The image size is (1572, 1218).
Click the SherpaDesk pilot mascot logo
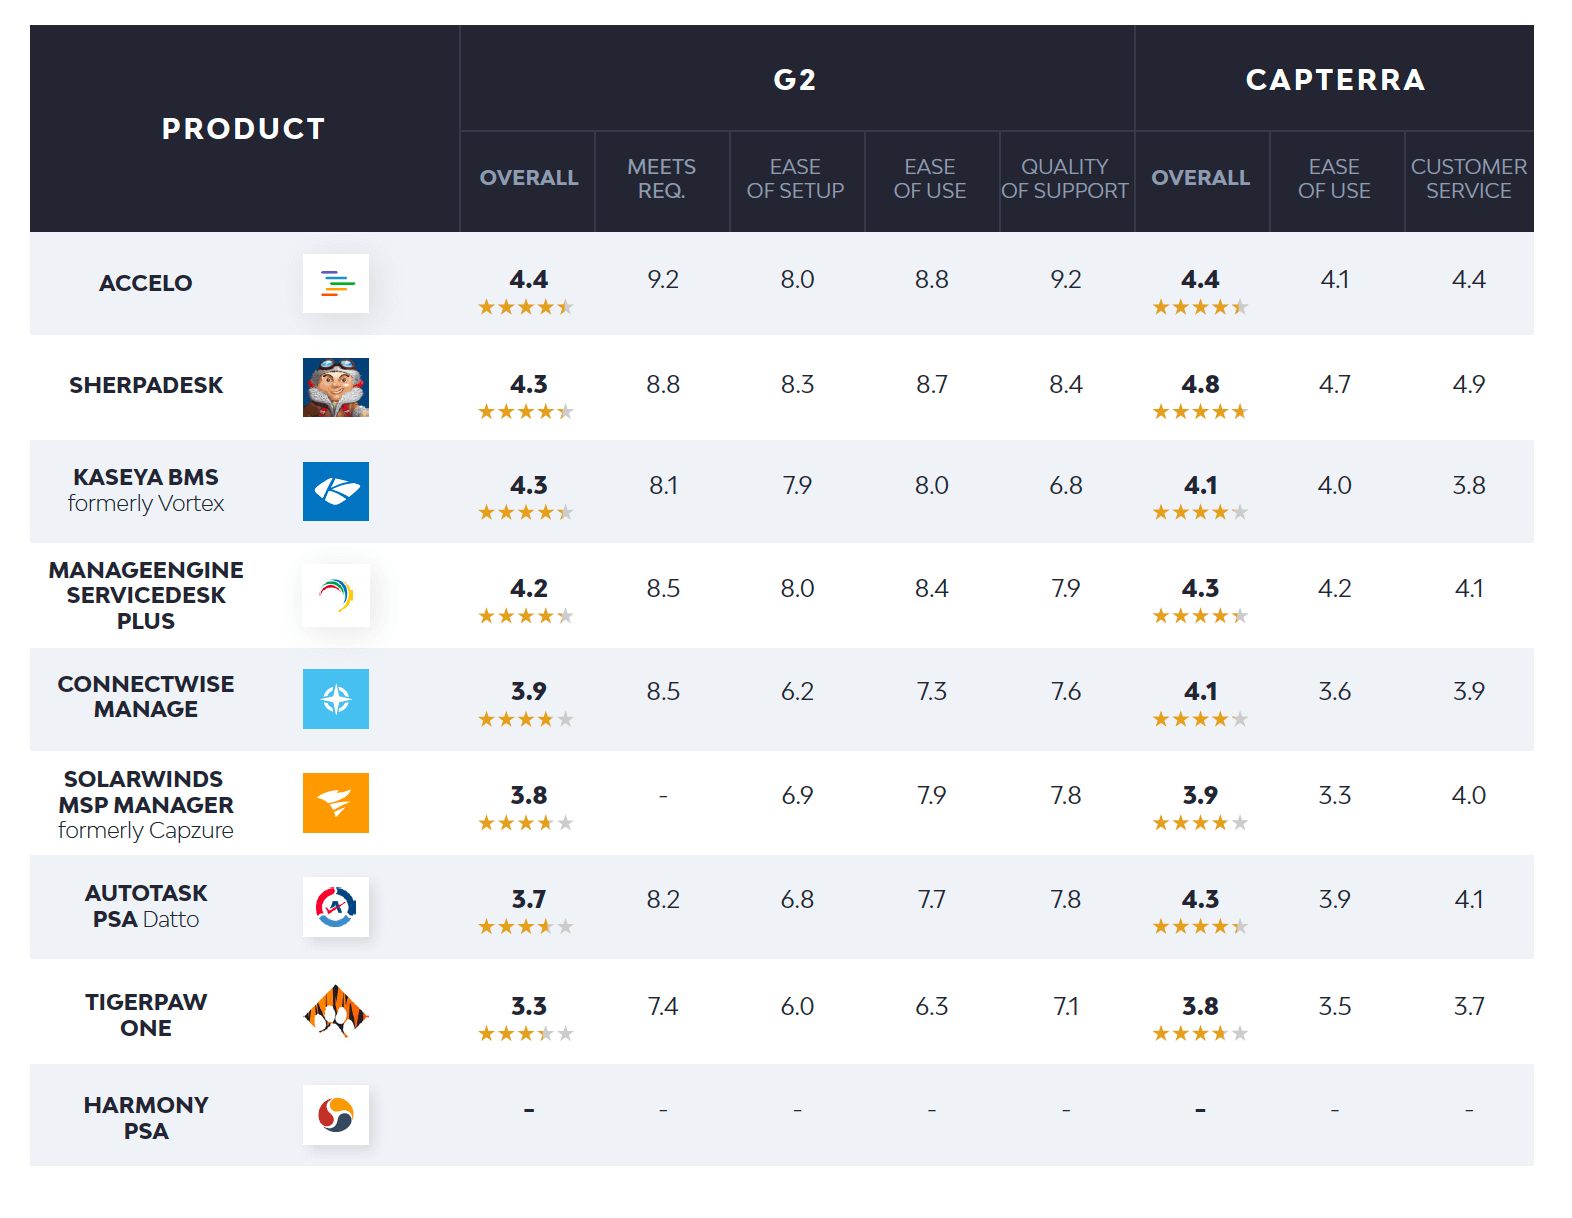(x=336, y=387)
